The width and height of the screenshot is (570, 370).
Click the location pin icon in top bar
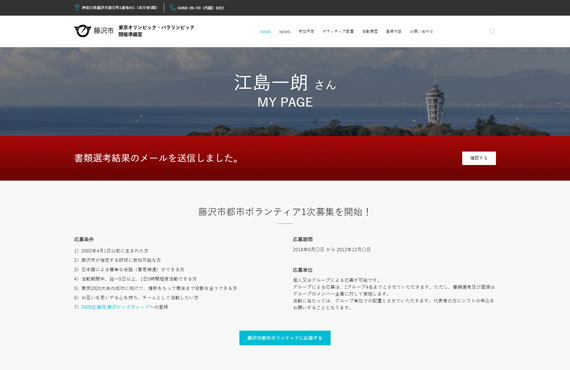point(77,8)
